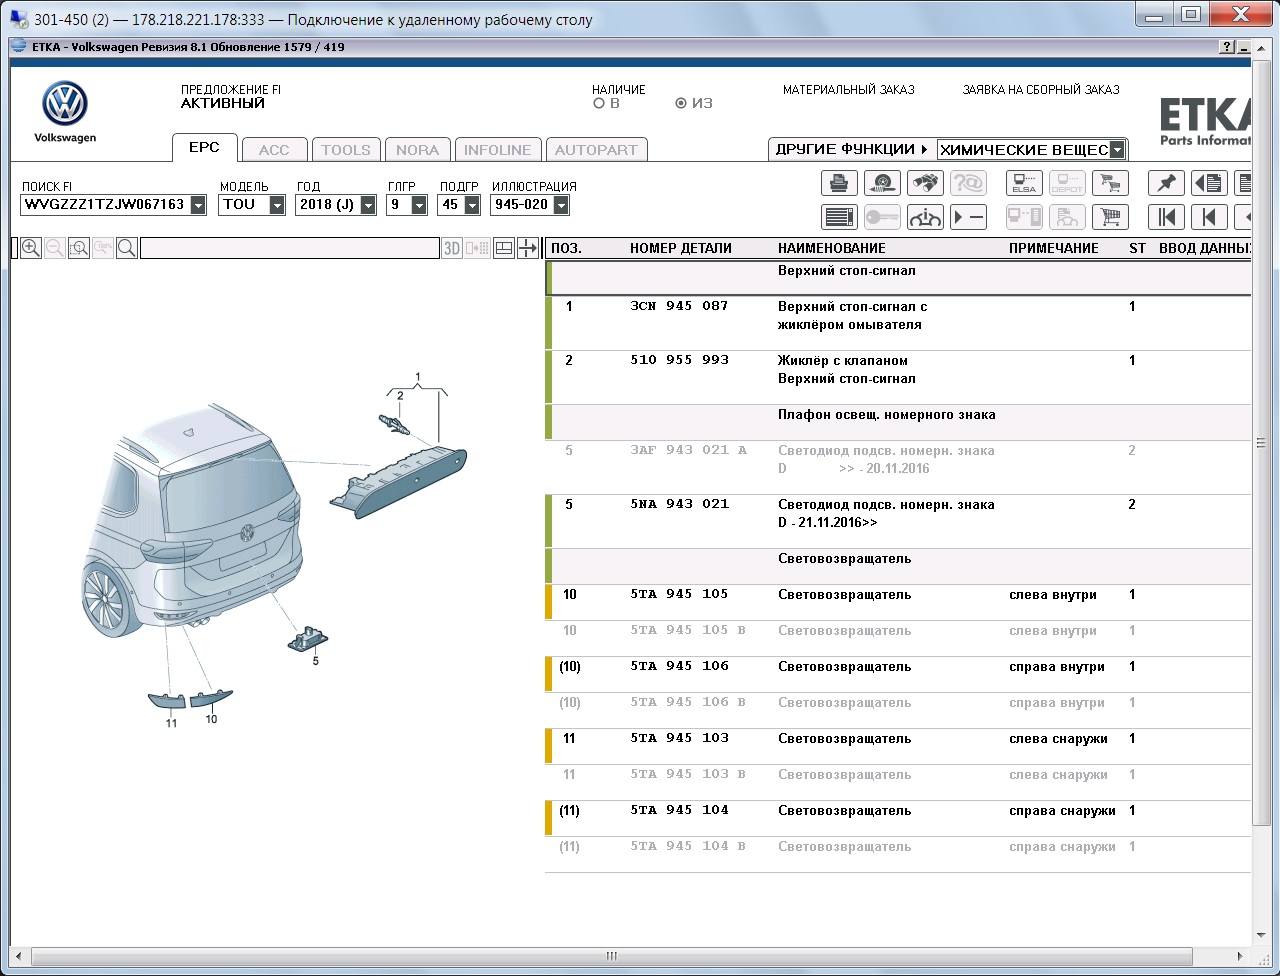Screen dimensions: 1280x976
Task: Click the illustration search input field
Action: [x=289, y=248]
